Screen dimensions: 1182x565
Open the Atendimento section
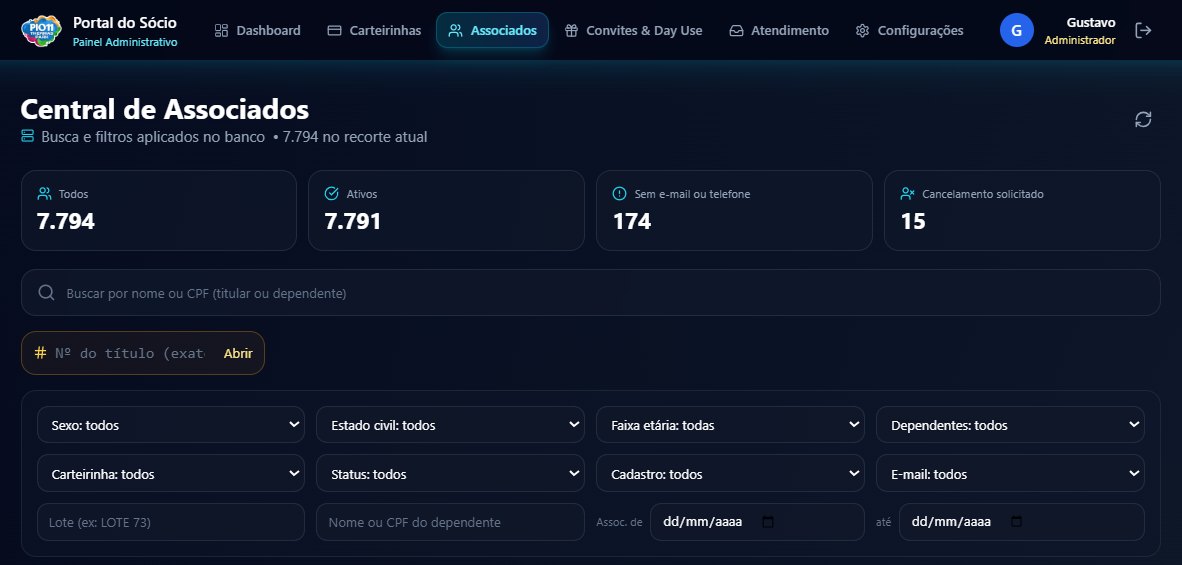click(x=779, y=30)
